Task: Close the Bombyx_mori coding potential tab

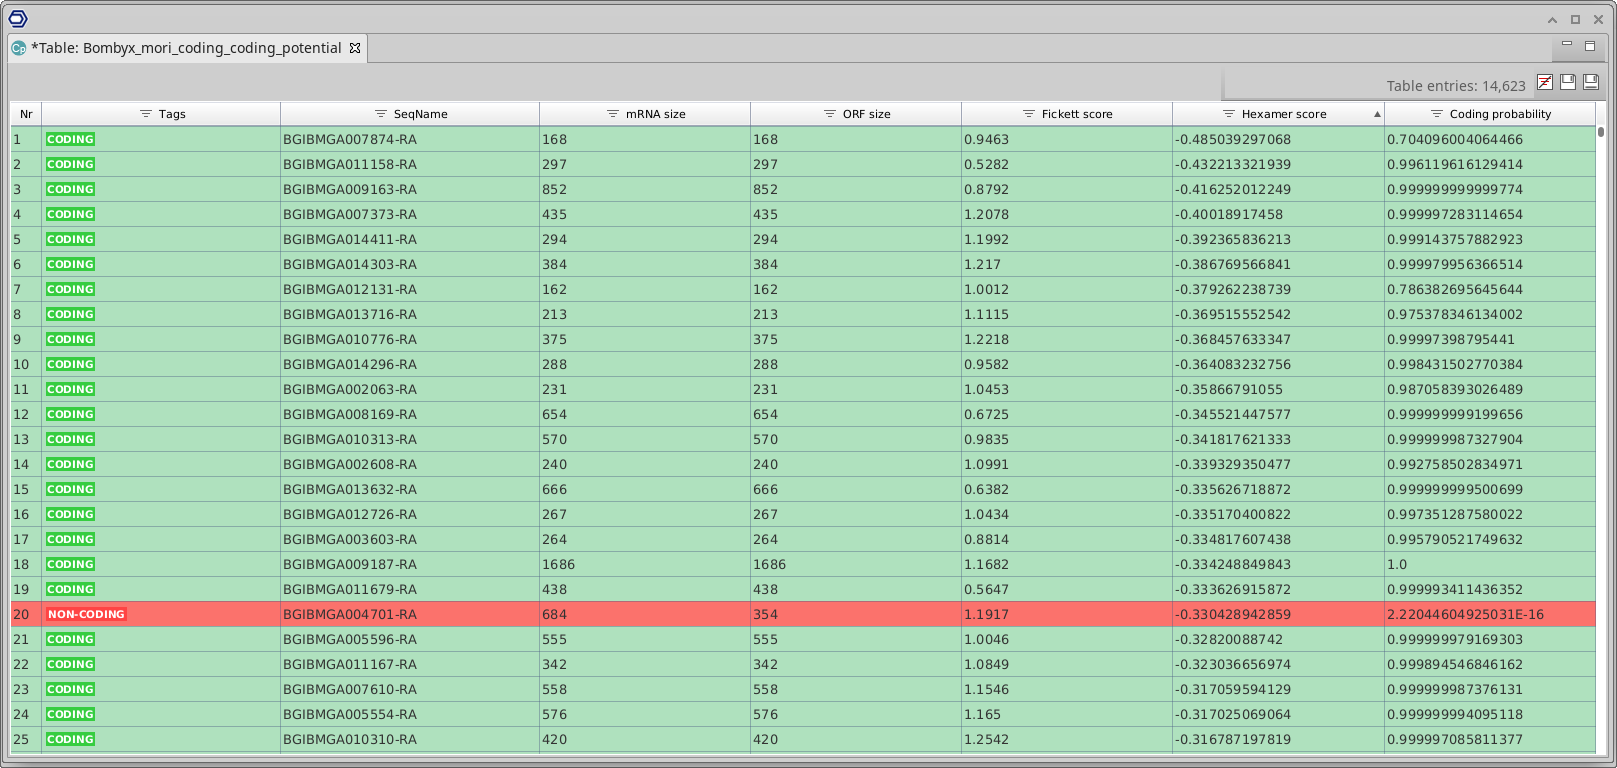Action: pyautogui.click(x=355, y=48)
